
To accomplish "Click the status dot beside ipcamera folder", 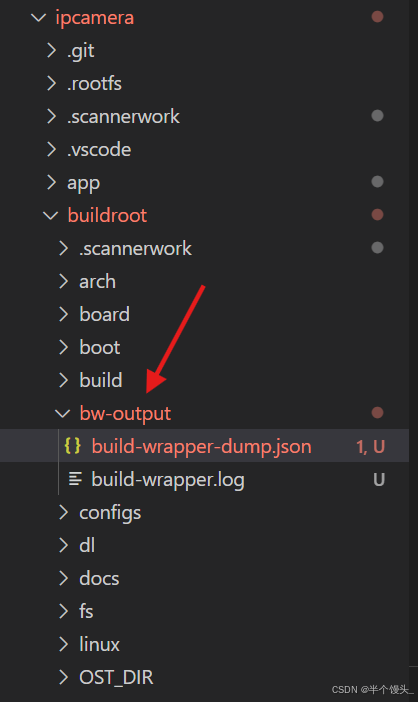I will (377, 17).
